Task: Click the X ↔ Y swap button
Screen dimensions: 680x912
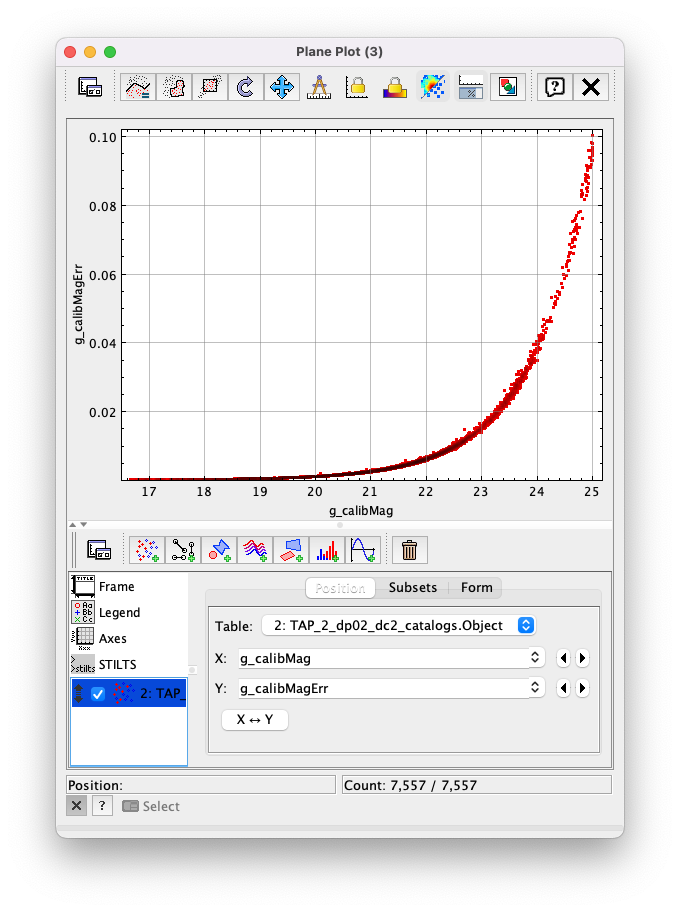Action: tap(255, 719)
